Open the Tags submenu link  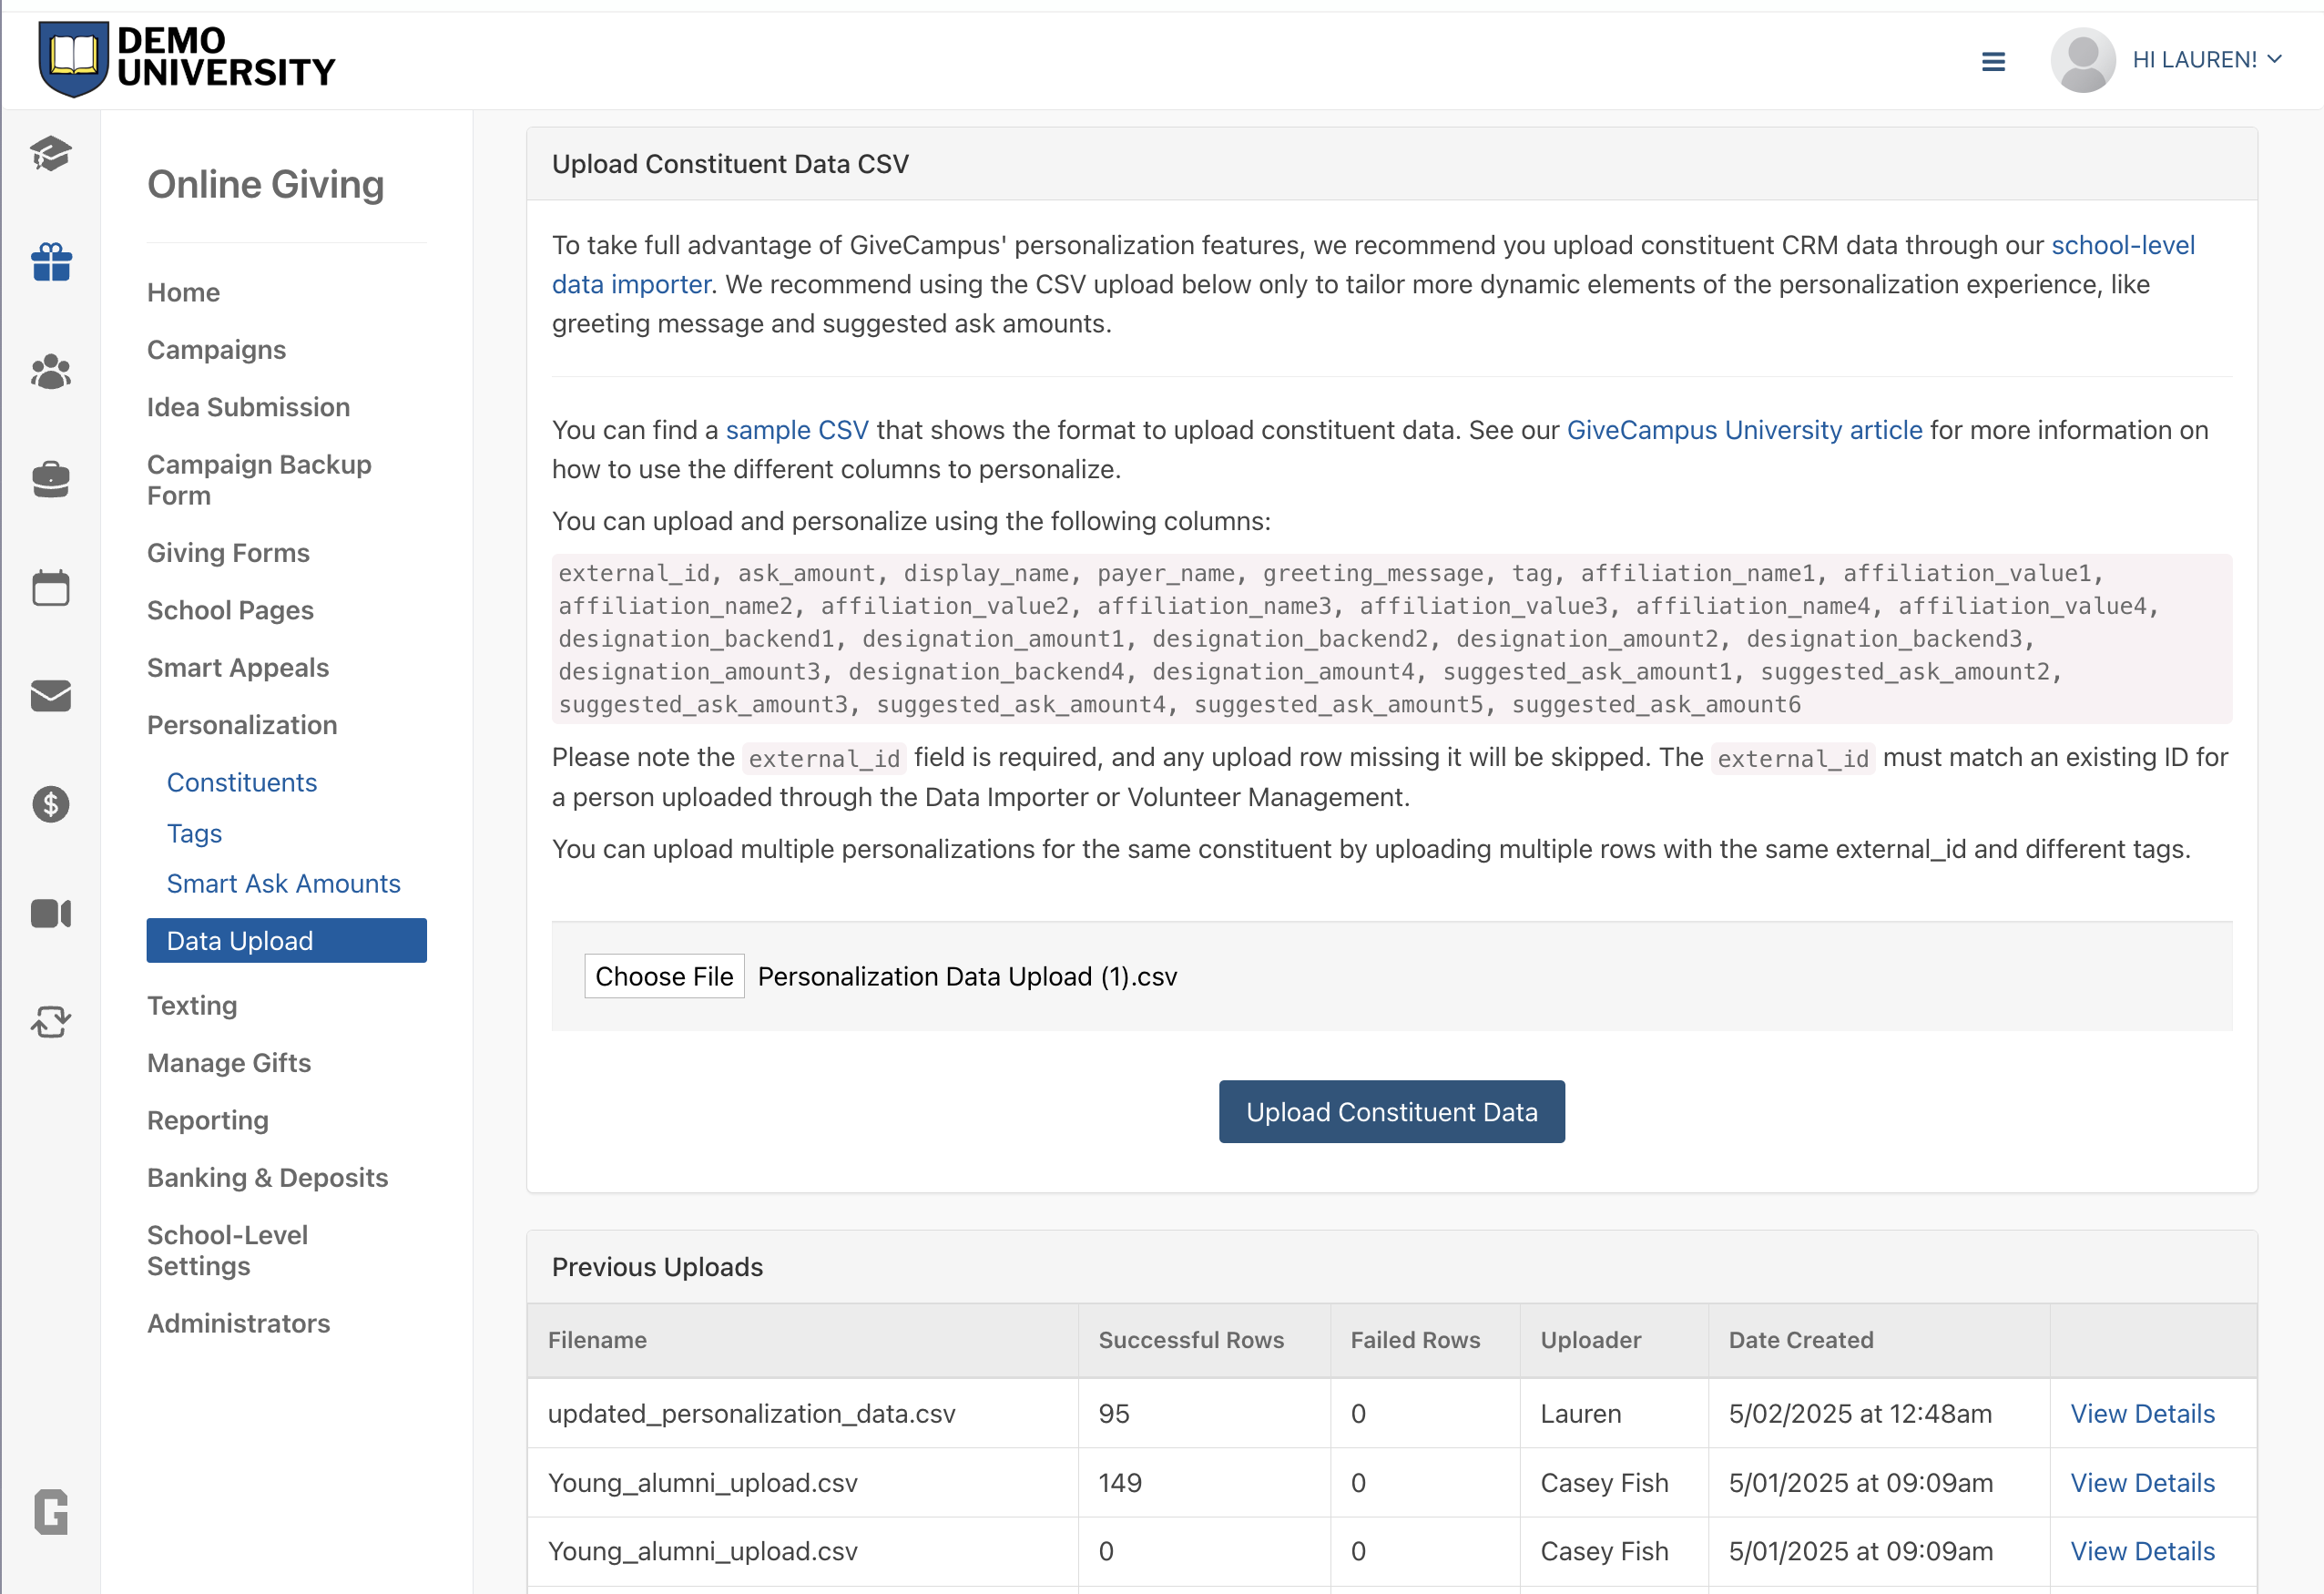(x=194, y=833)
